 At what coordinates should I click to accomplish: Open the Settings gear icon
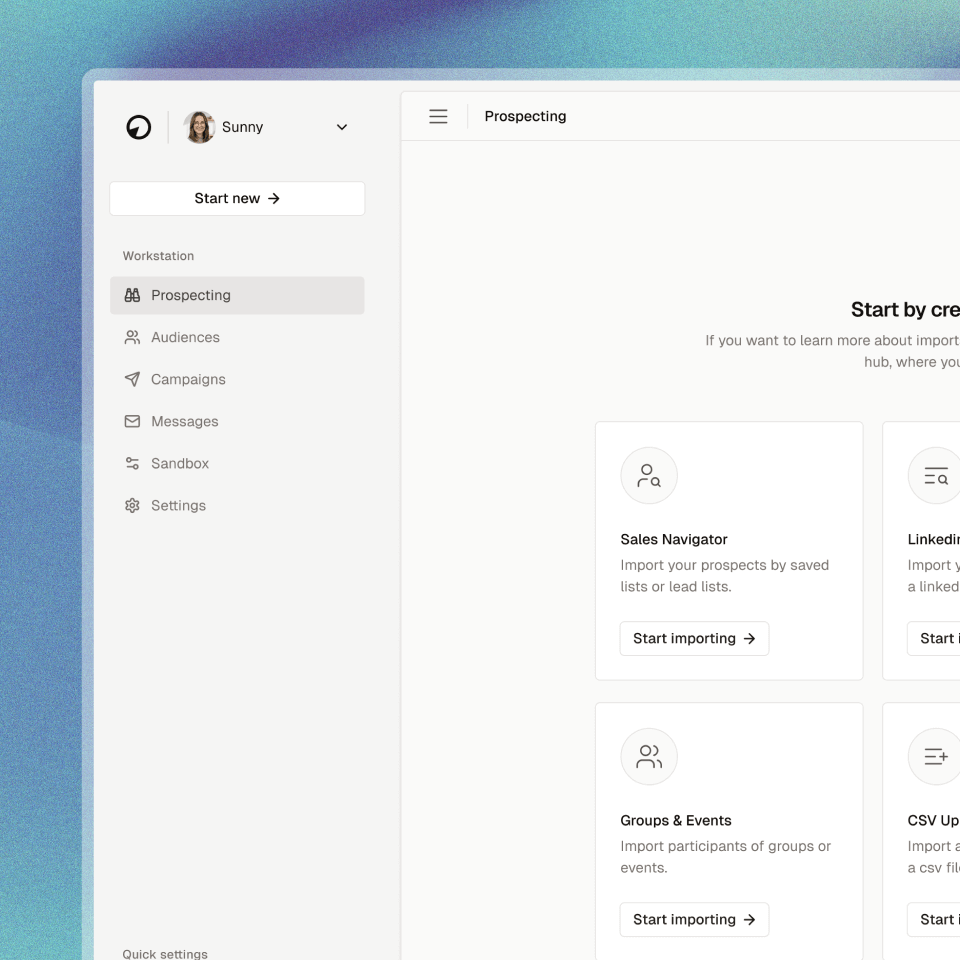tap(132, 505)
